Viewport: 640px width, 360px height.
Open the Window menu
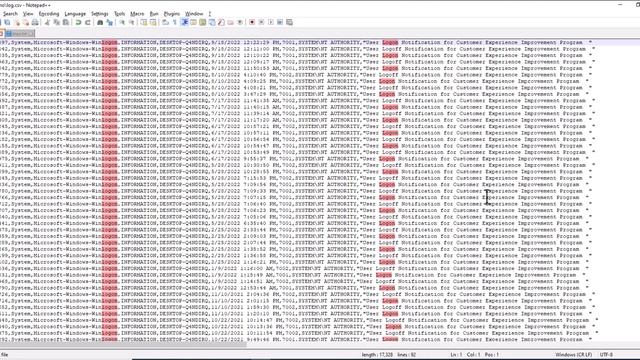pyautogui.click(x=194, y=14)
